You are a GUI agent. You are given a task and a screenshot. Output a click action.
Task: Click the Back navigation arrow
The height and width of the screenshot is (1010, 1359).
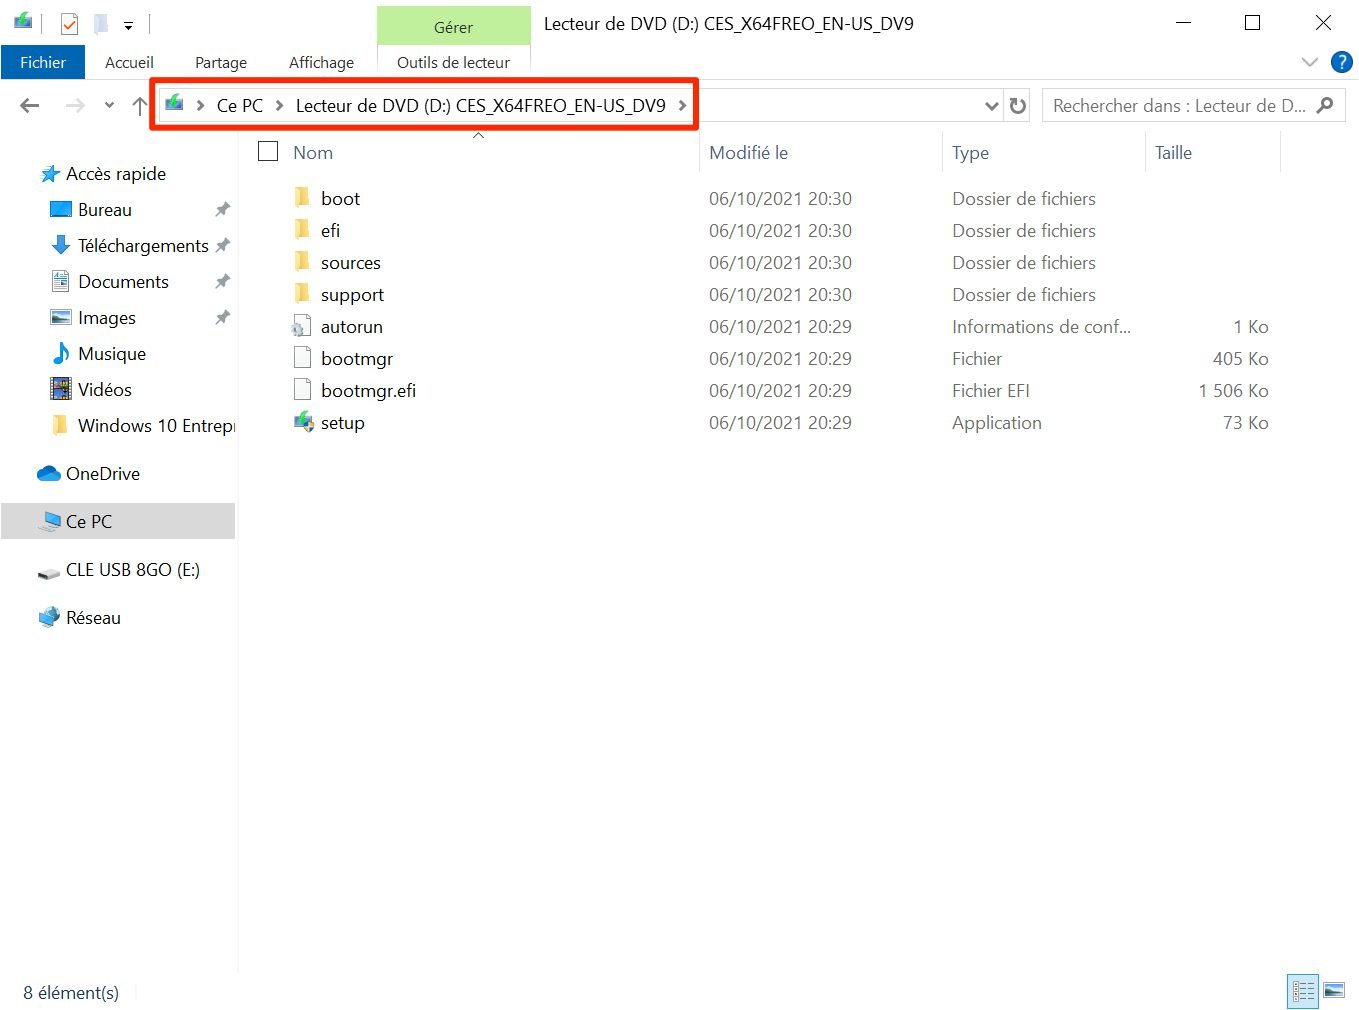[30, 106]
